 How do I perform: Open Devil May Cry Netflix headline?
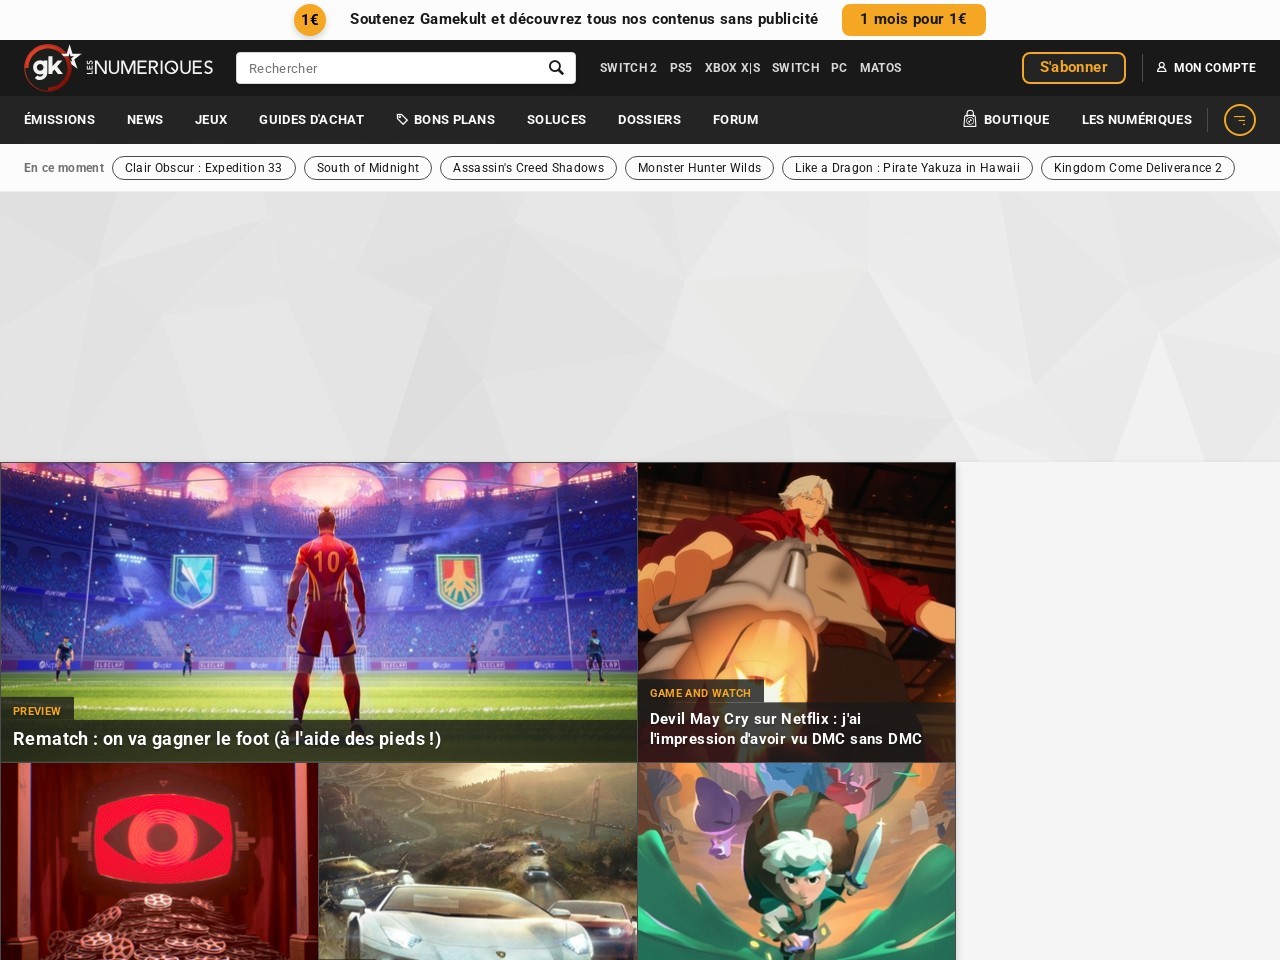pyautogui.click(x=786, y=729)
